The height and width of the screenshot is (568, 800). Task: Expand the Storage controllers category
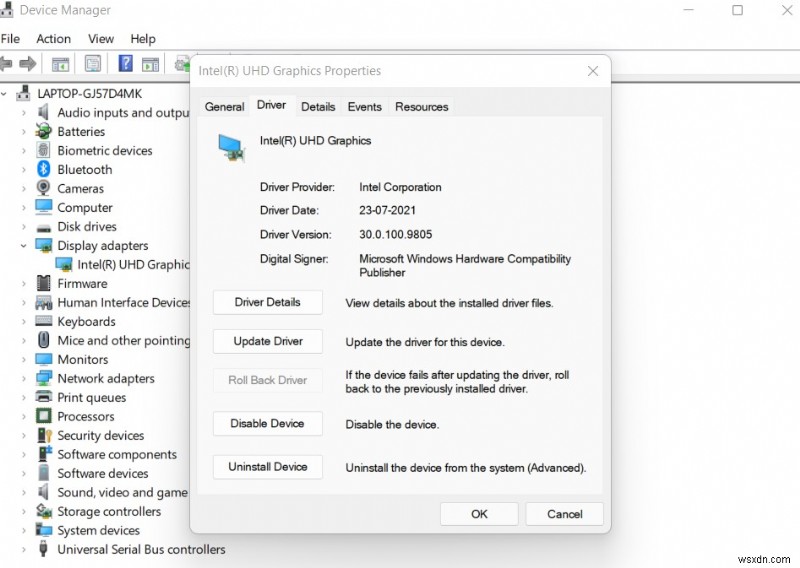click(x=23, y=512)
